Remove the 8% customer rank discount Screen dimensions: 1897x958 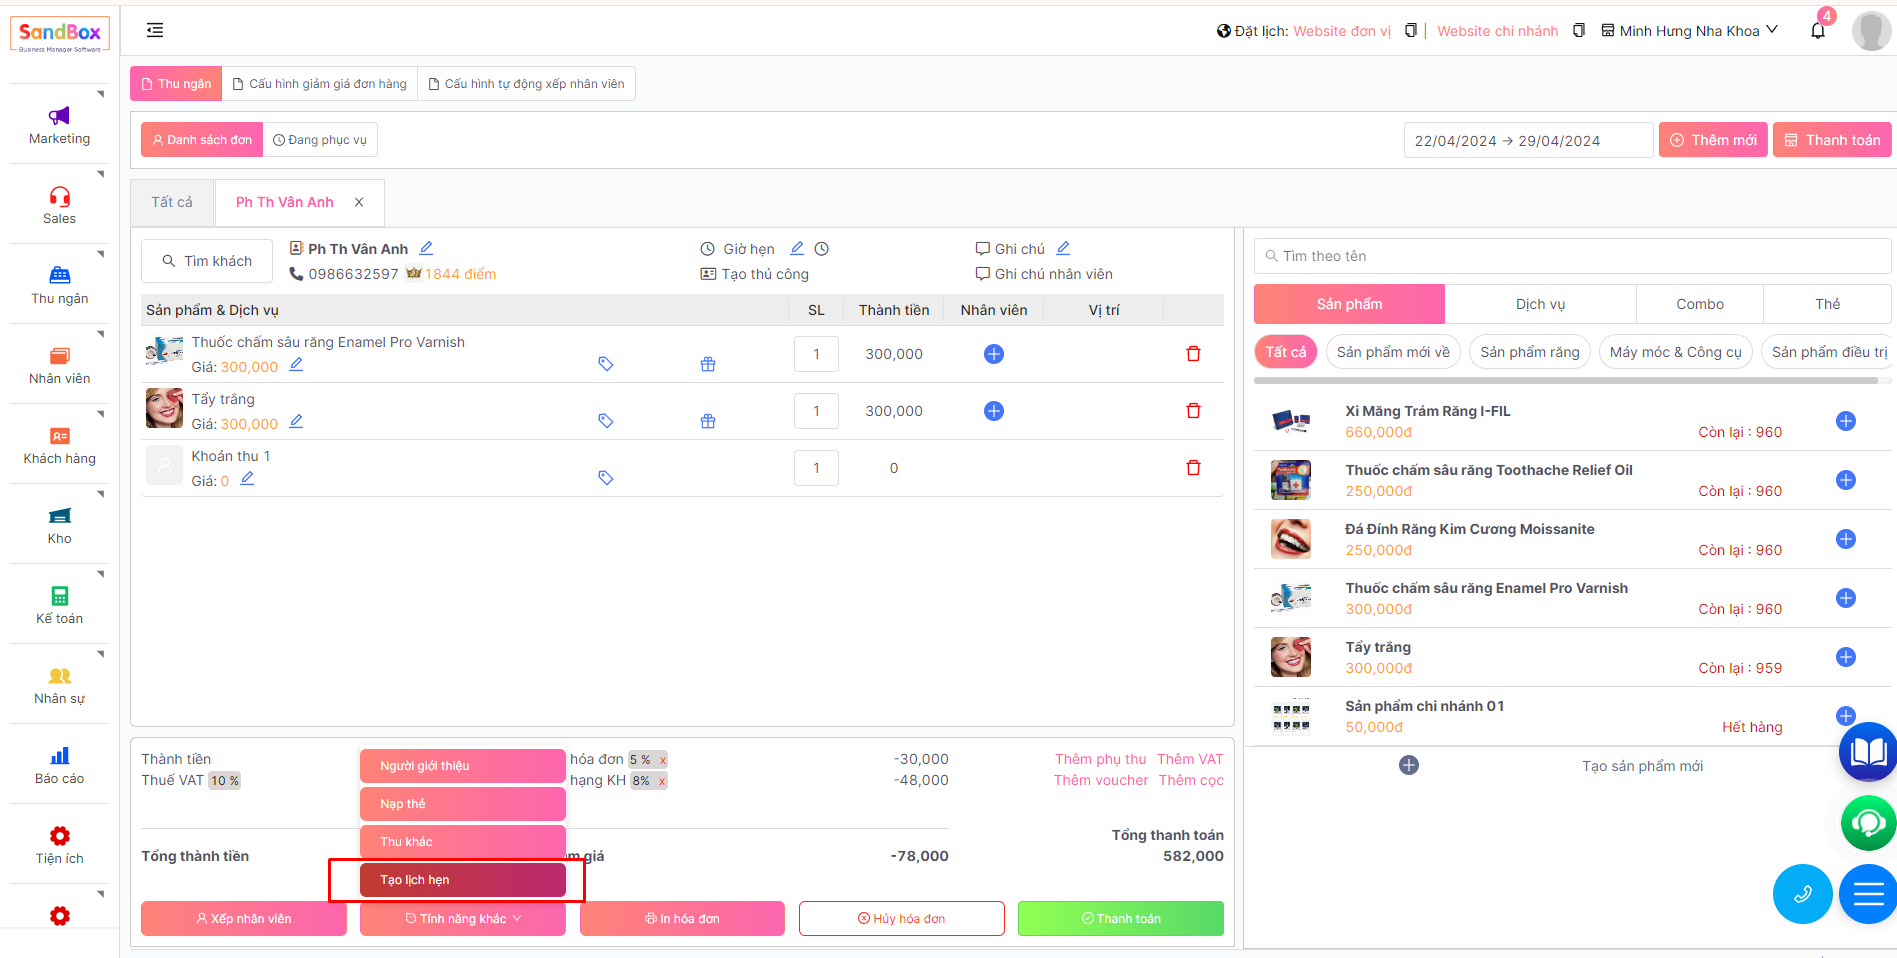(662, 781)
